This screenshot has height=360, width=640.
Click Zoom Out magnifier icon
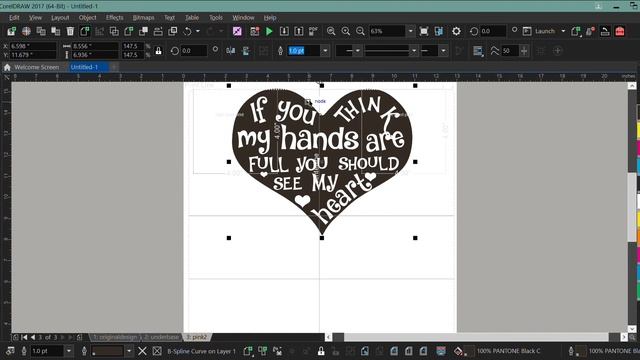pos(360,31)
